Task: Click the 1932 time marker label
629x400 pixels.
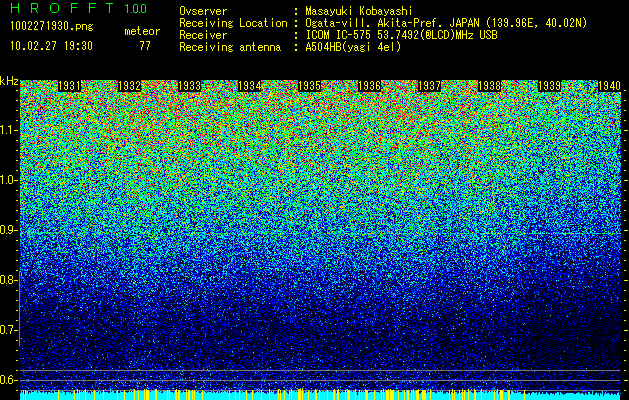Action: 130,86
